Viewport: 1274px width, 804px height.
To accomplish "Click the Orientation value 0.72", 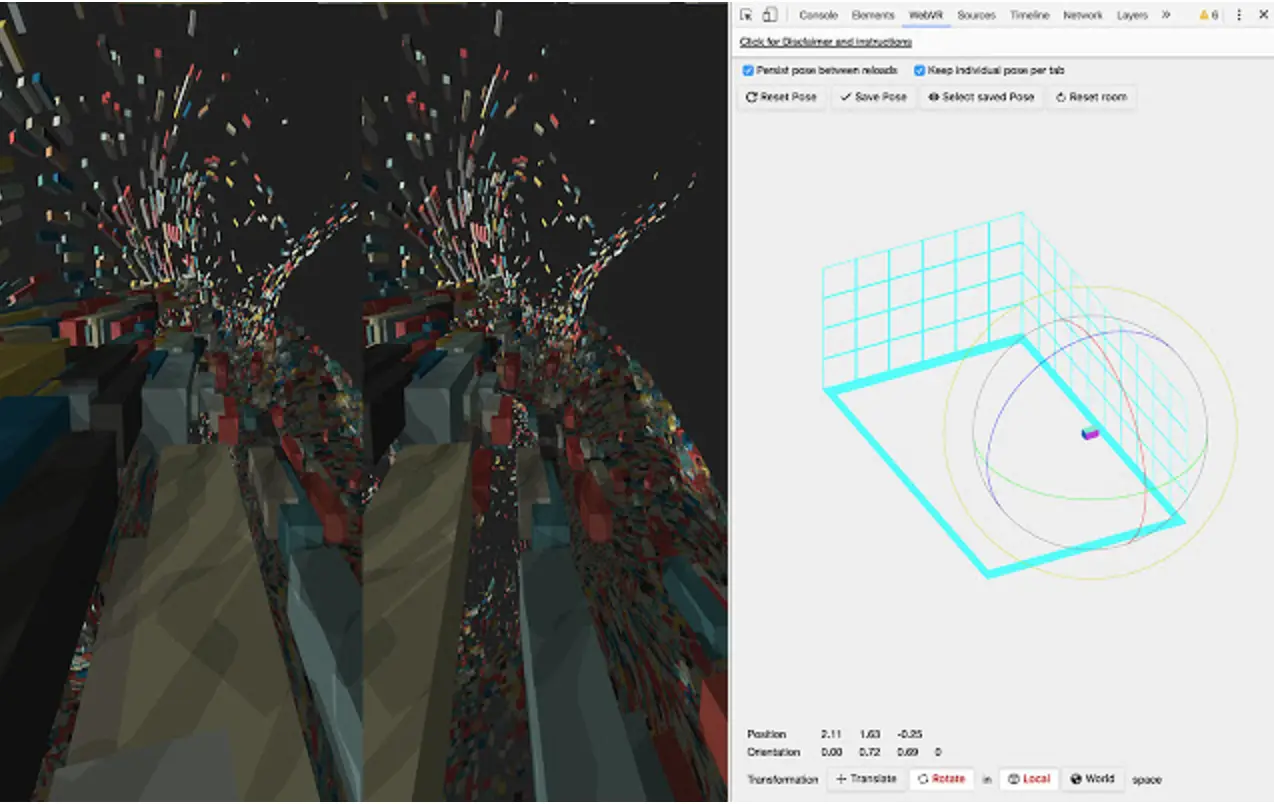I will point(869,752).
